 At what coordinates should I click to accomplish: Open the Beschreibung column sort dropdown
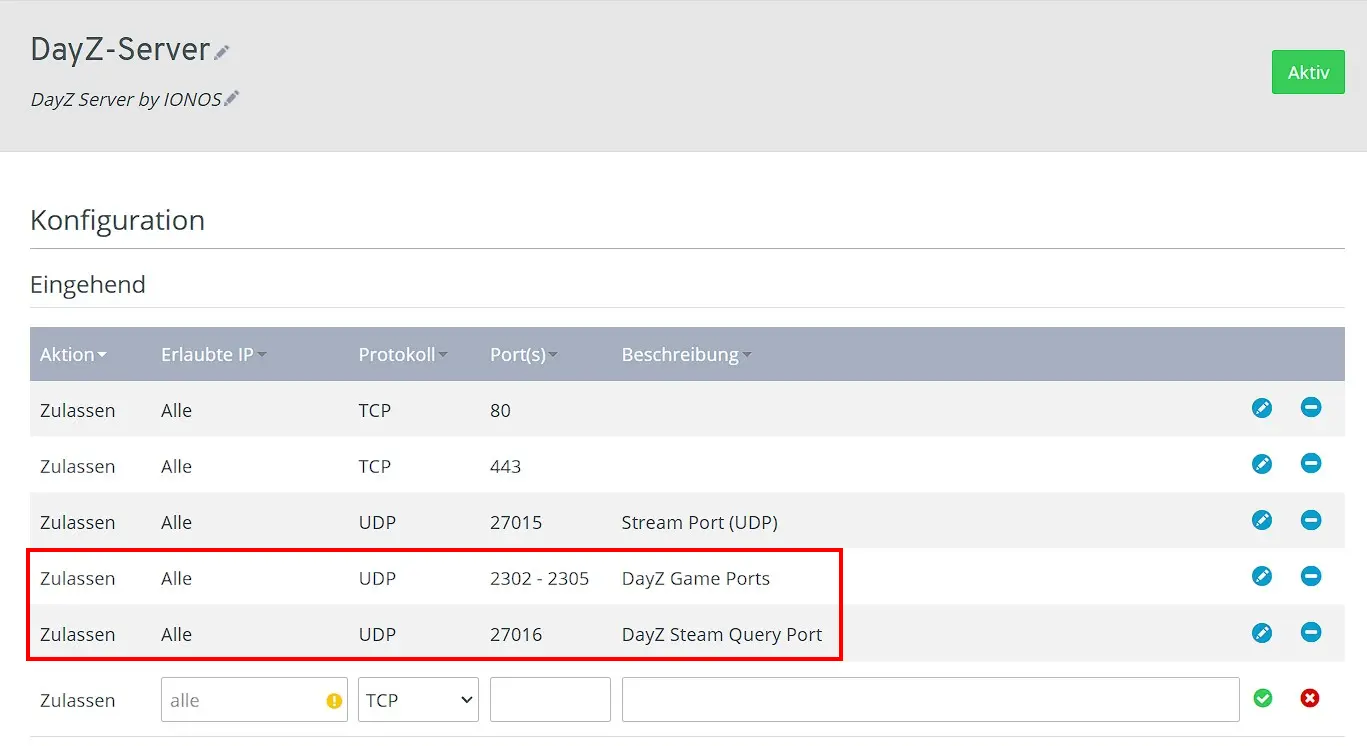point(747,354)
